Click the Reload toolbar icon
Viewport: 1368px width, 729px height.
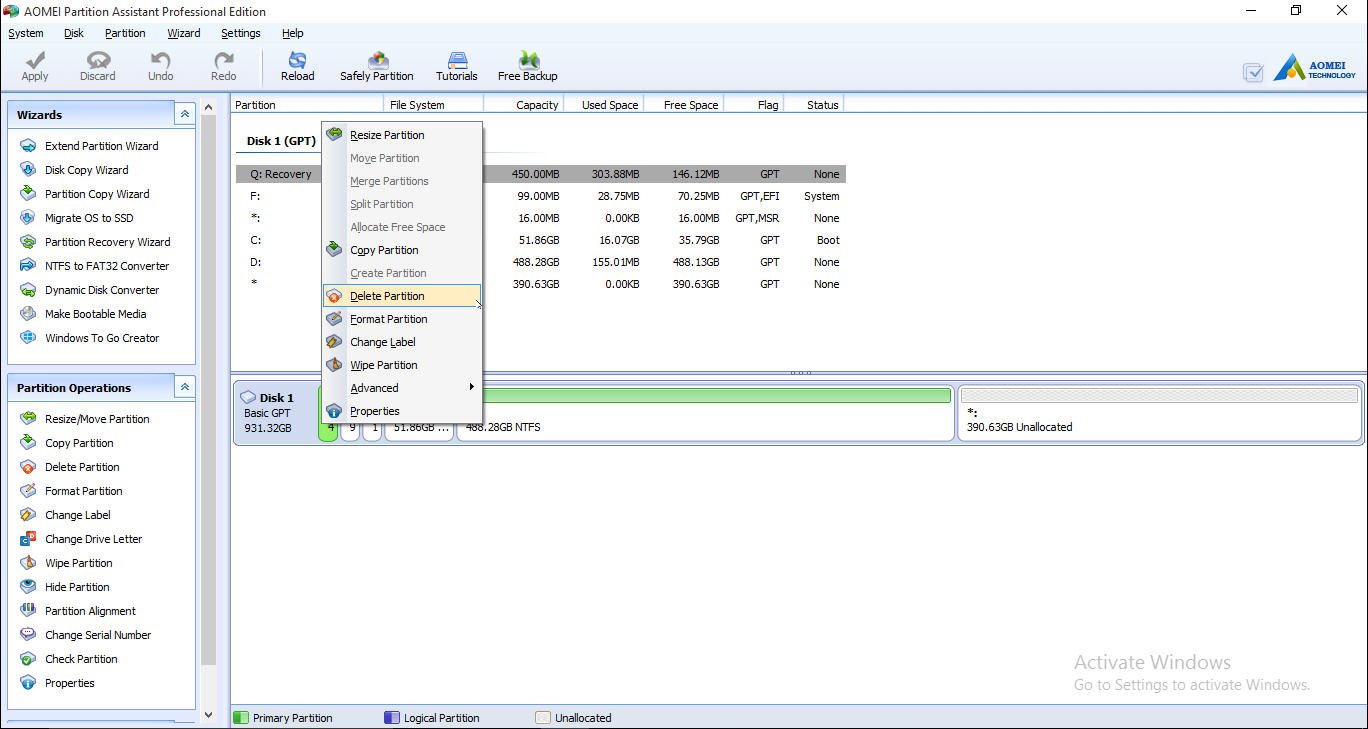[297, 67]
